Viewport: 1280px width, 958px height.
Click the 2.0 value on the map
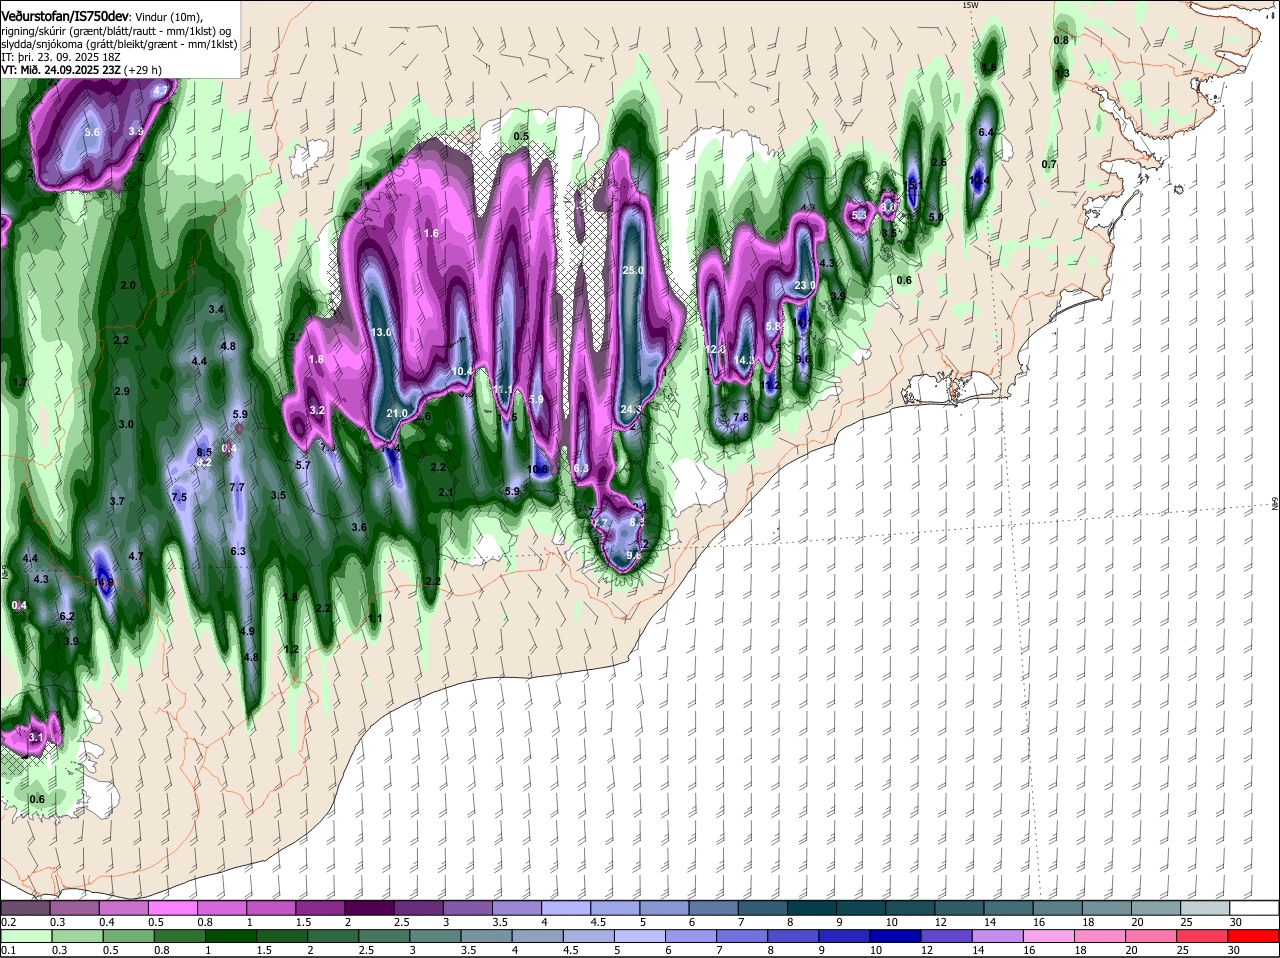pyautogui.click(x=128, y=286)
